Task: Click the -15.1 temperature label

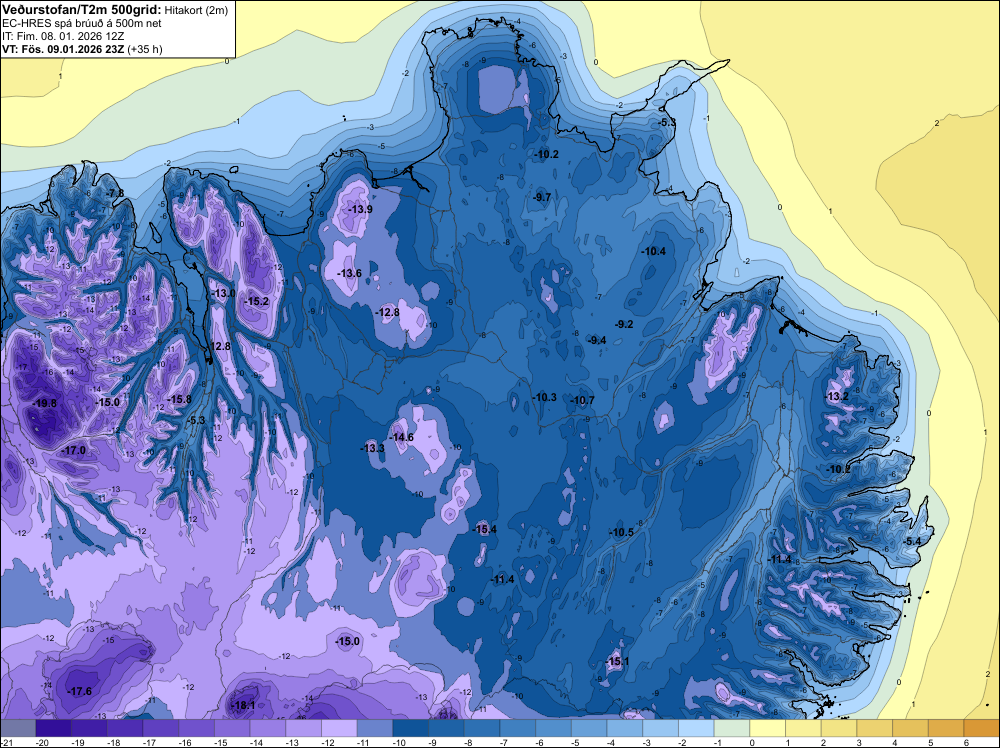Action: (x=617, y=661)
